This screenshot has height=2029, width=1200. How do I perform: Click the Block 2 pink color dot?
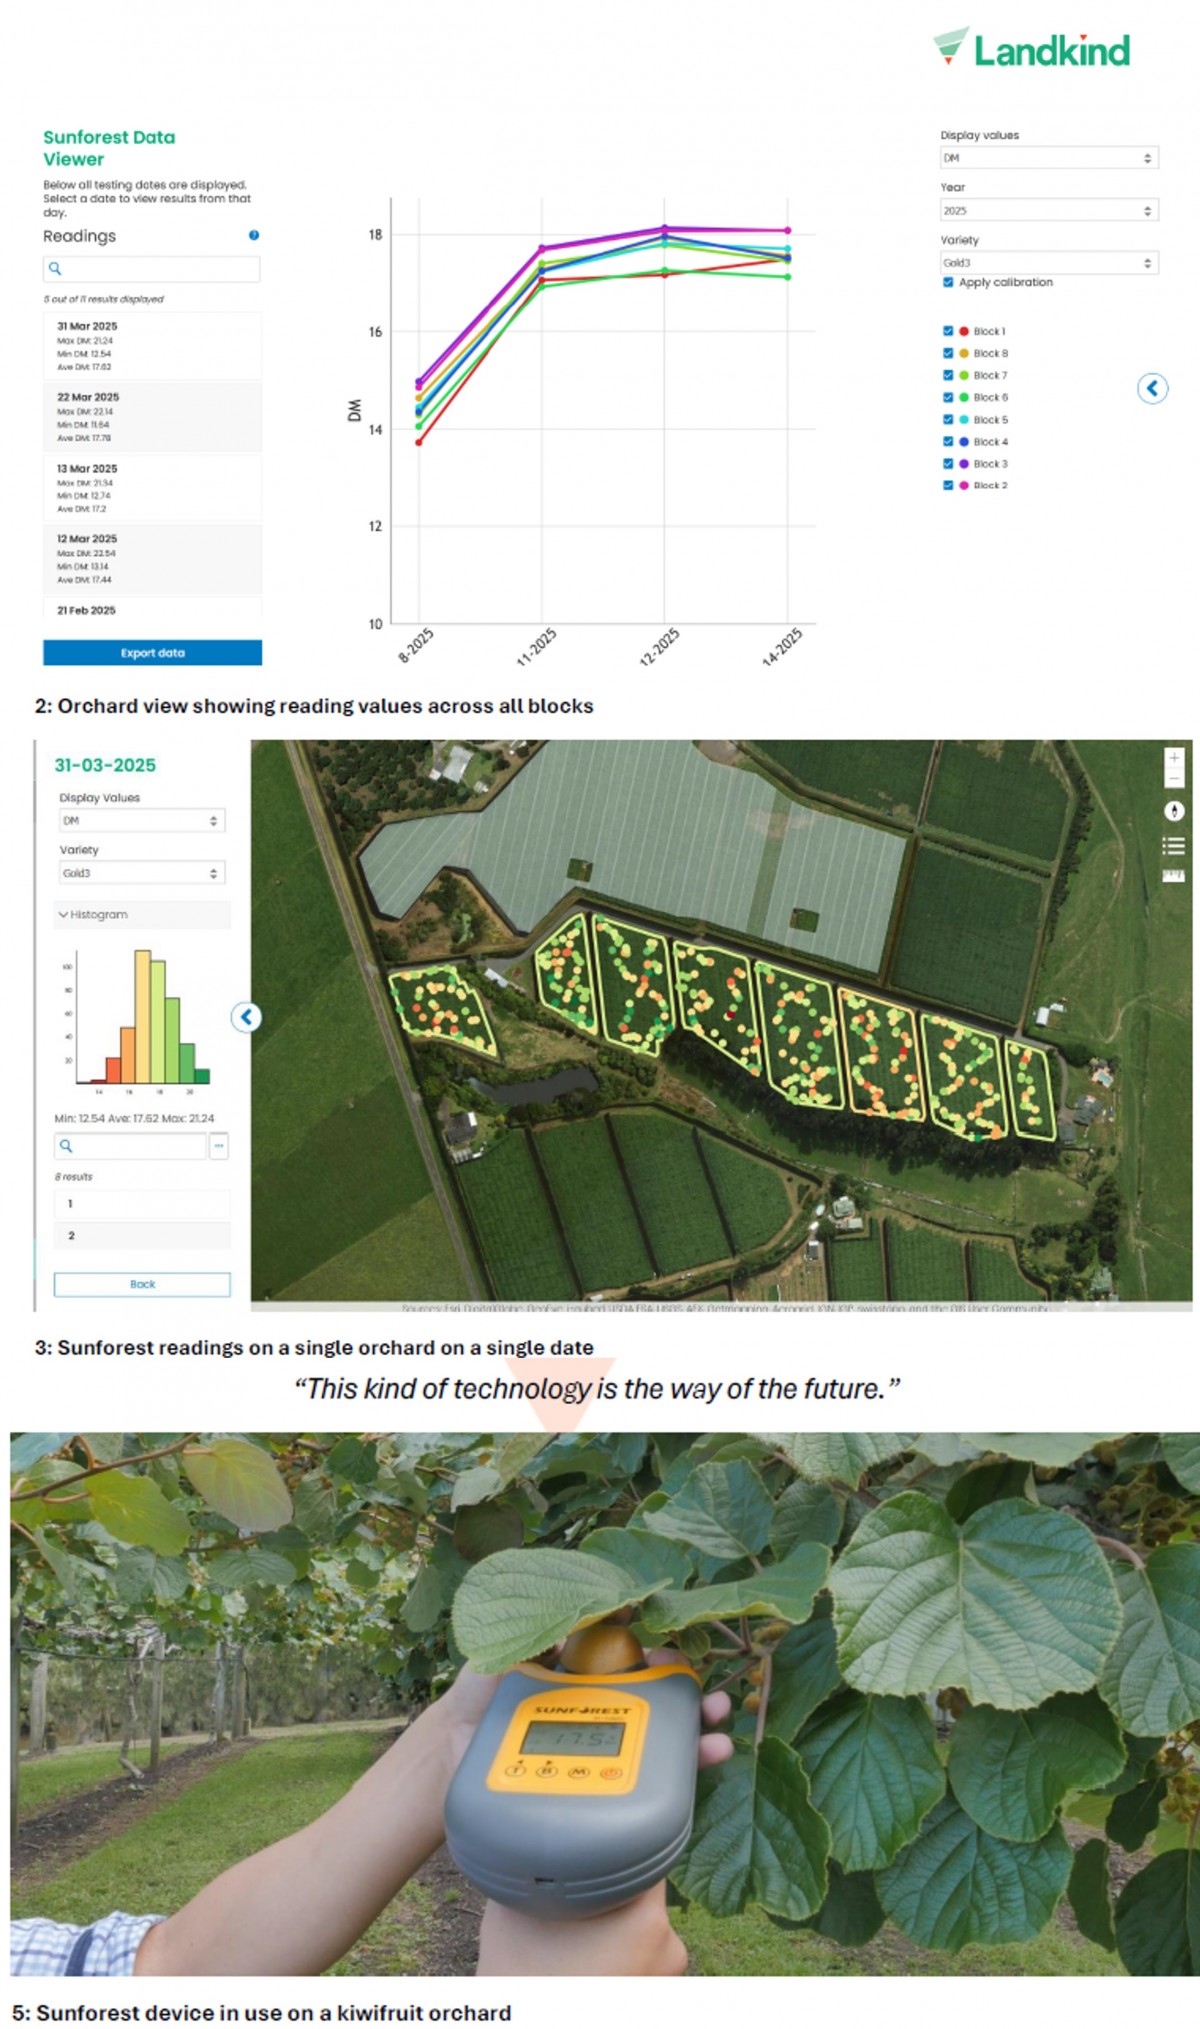[x=964, y=485]
